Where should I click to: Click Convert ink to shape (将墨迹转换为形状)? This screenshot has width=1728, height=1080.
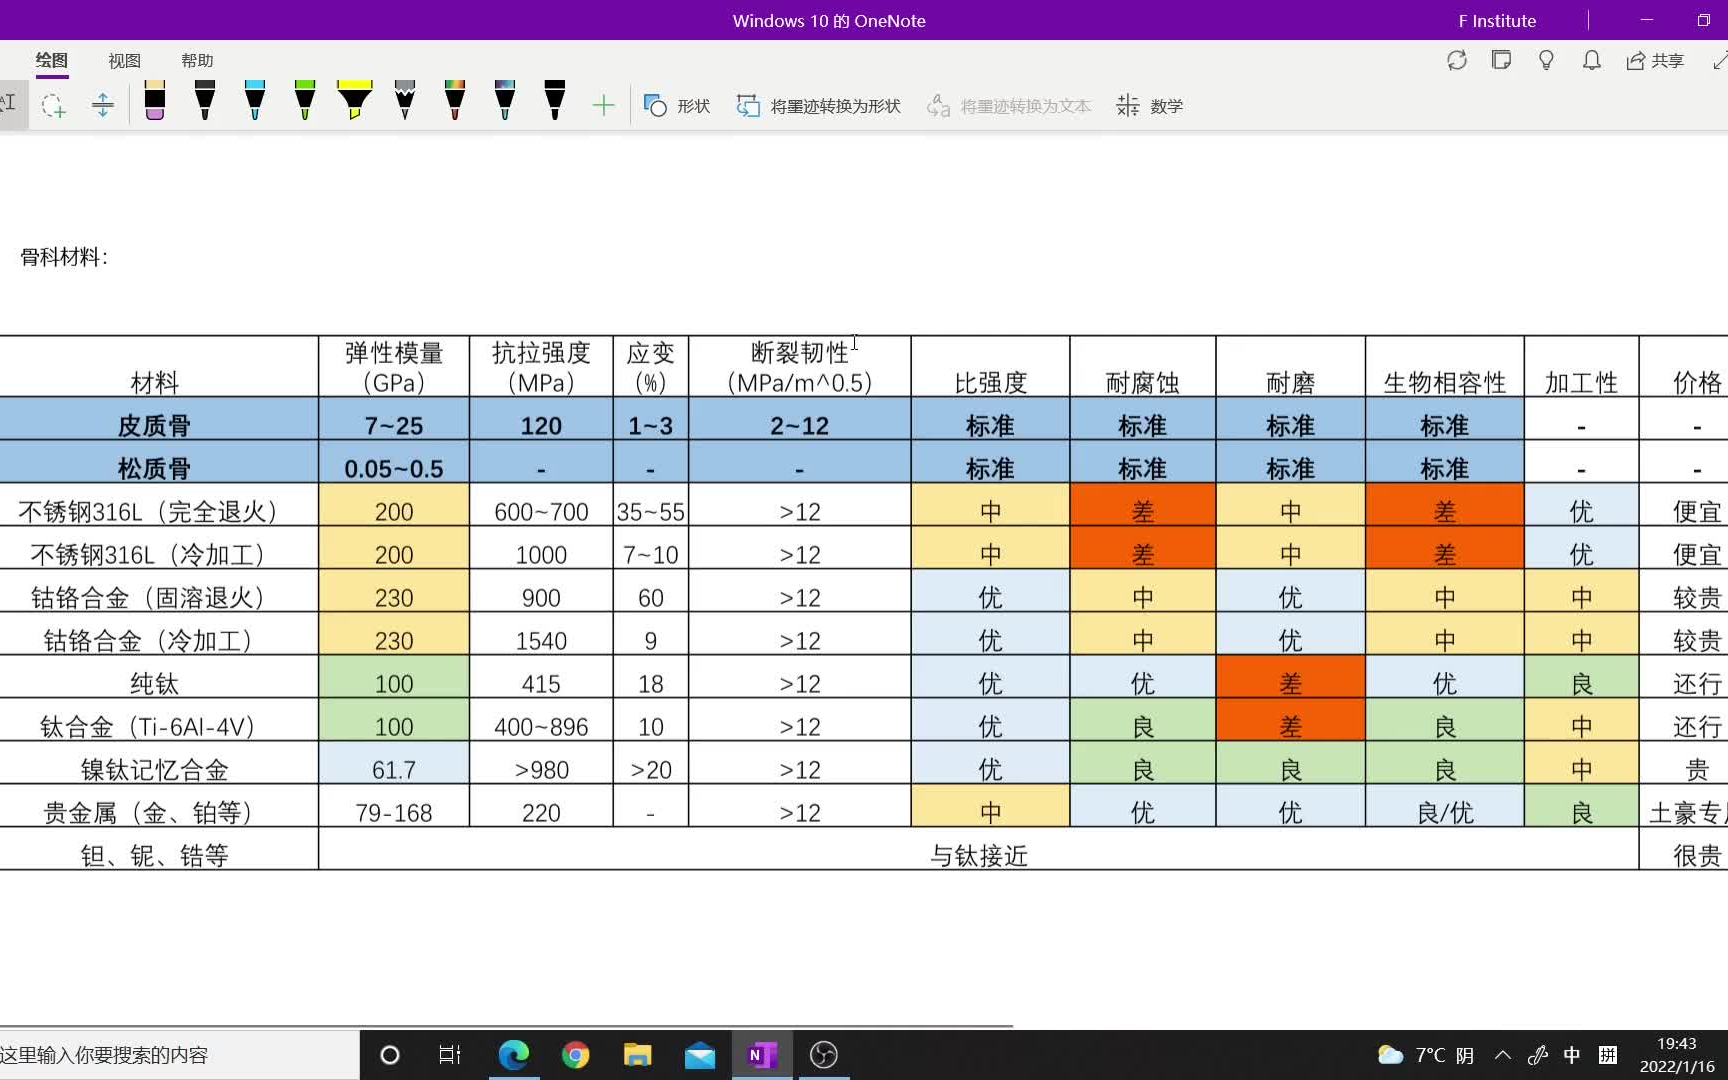(x=819, y=106)
